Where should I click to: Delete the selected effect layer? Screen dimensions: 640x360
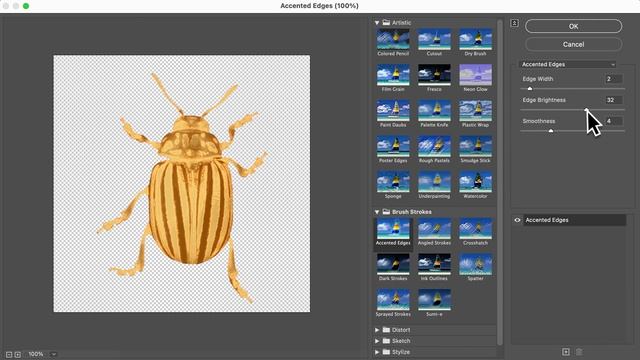579,352
